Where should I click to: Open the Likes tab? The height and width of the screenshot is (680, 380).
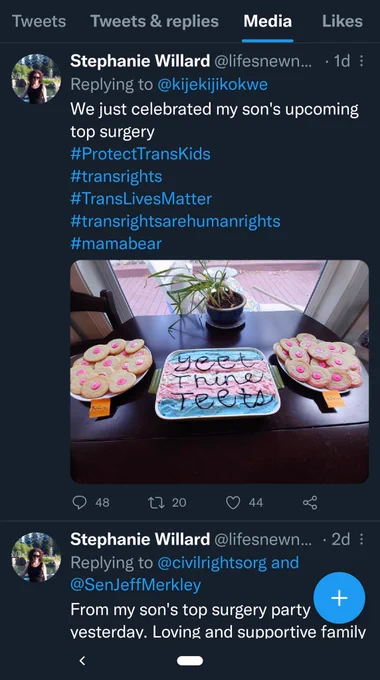pyautogui.click(x=342, y=21)
